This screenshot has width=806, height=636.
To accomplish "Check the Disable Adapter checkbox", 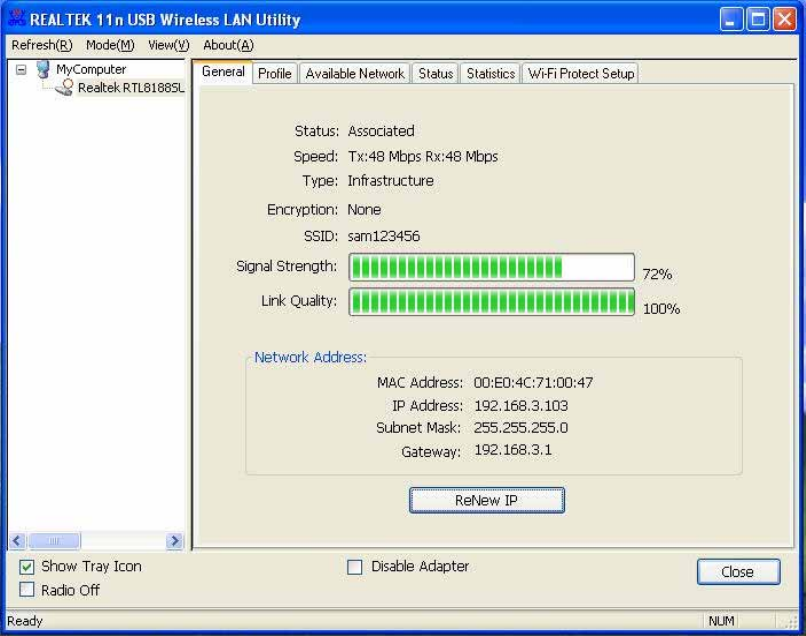I will (x=355, y=567).
